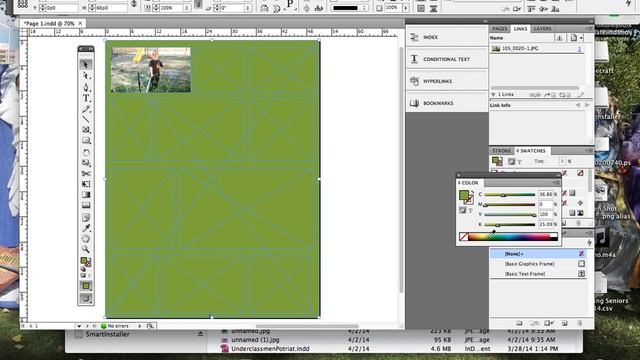Open the Color panel flyout menu
This screenshot has width=640, height=360.
[x=556, y=183]
